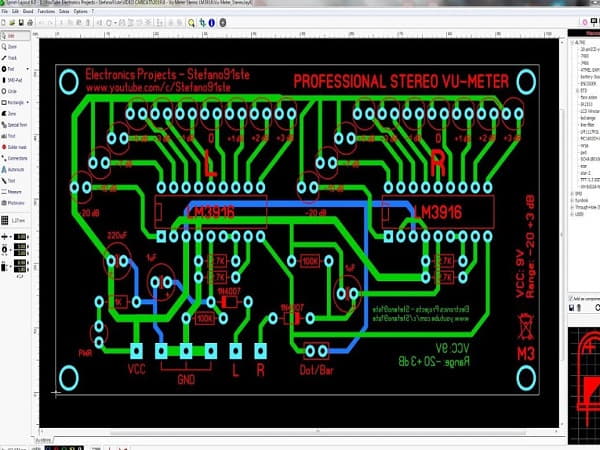Click the macro preview thumbnail
Screen dimensions: 600x450
pyautogui.click(x=584, y=386)
